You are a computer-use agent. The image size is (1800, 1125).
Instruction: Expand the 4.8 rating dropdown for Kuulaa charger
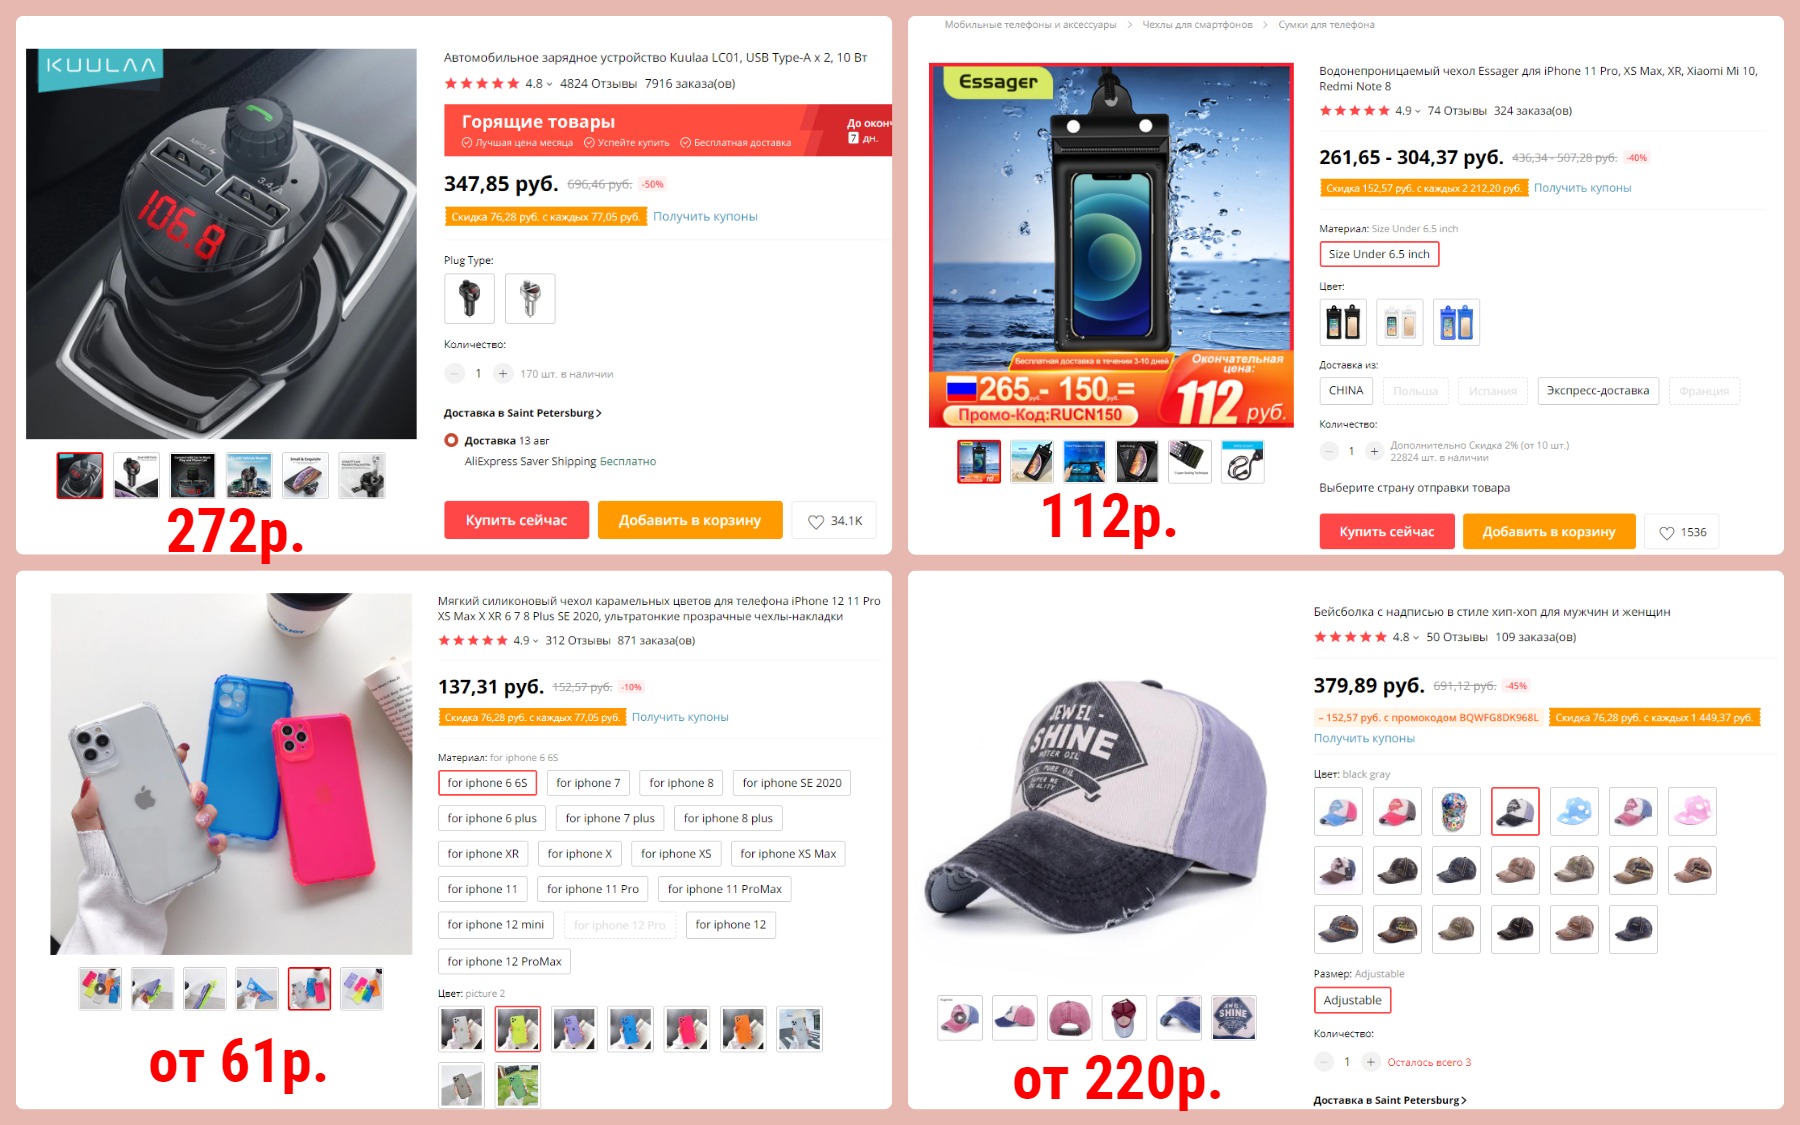(549, 84)
